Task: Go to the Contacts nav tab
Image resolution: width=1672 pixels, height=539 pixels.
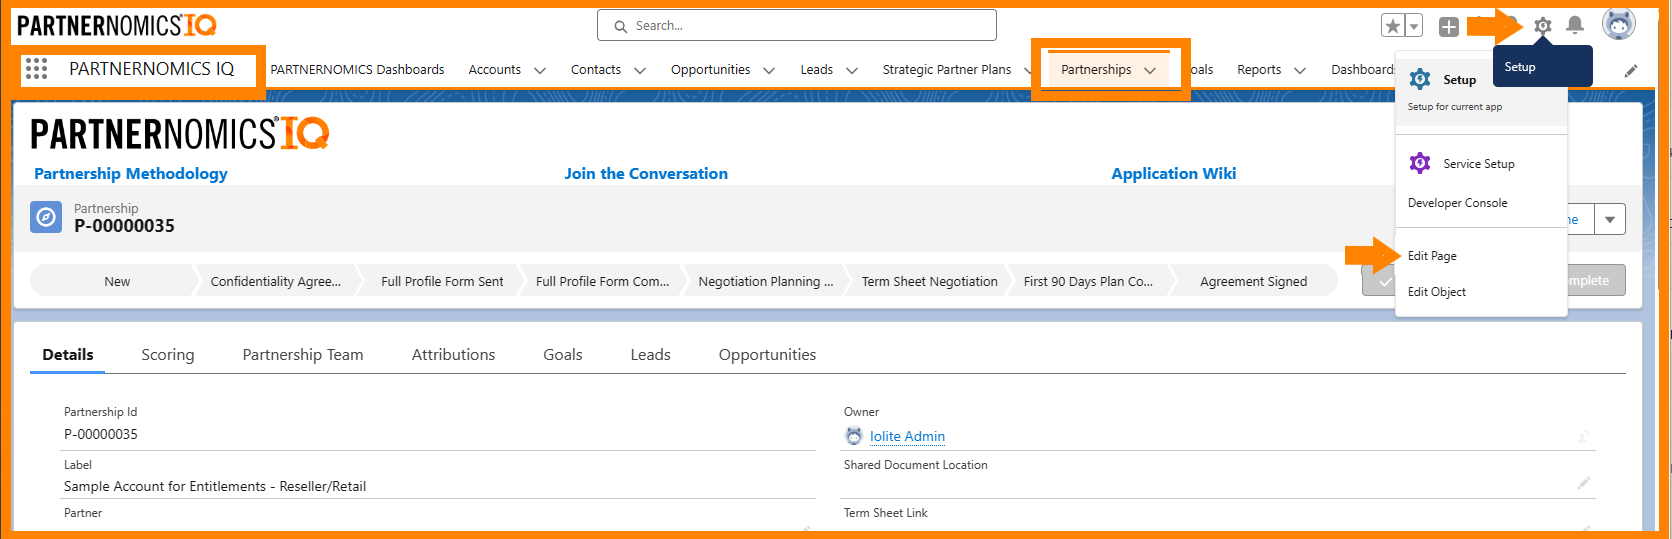Action: coord(596,70)
